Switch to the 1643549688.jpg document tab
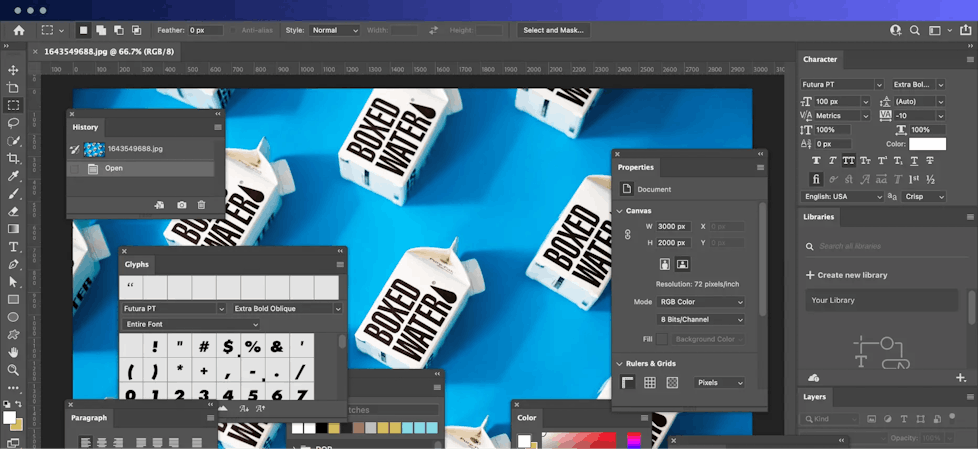 click(108, 51)
